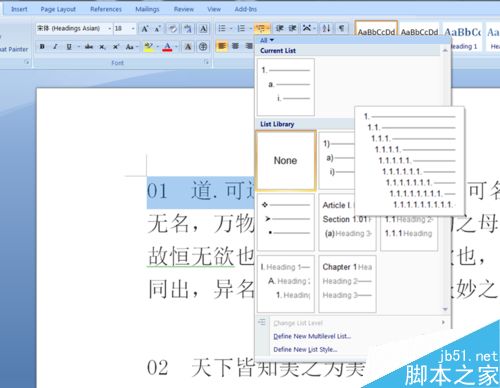Select the symbol bullets multilevel list

[x=286, y=222]
